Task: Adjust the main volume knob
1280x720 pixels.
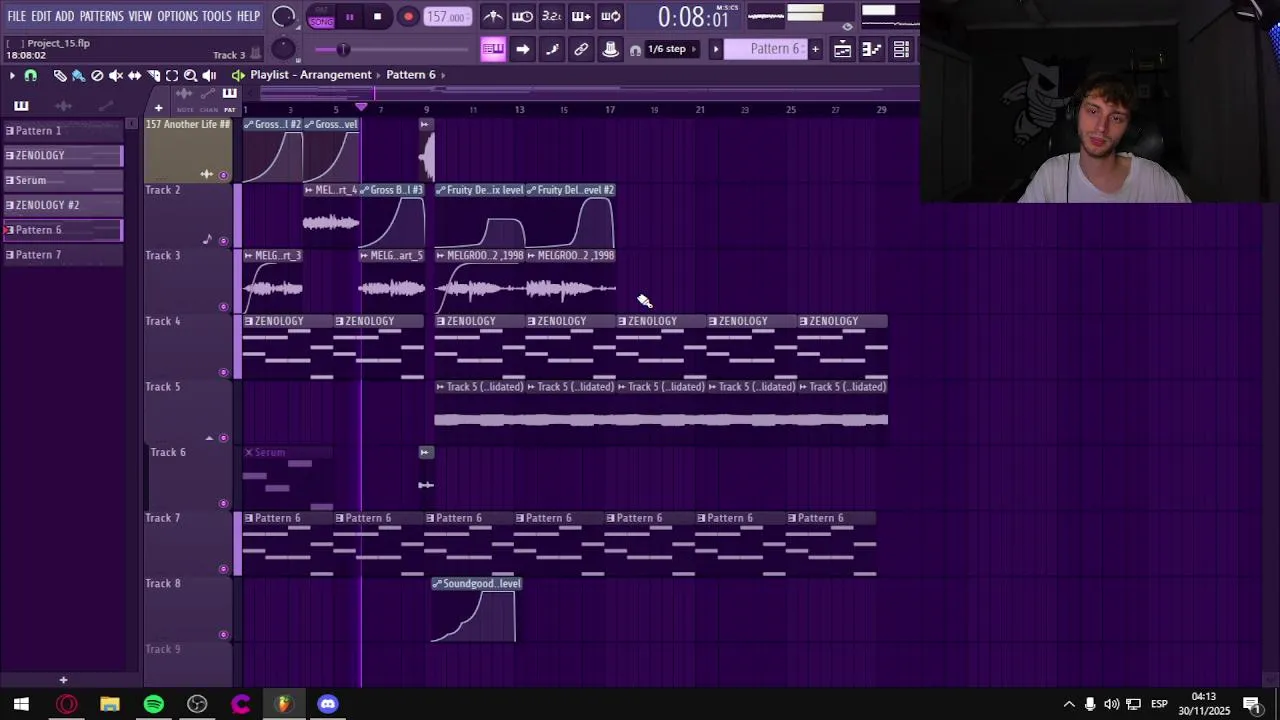Action: [283, 17]
